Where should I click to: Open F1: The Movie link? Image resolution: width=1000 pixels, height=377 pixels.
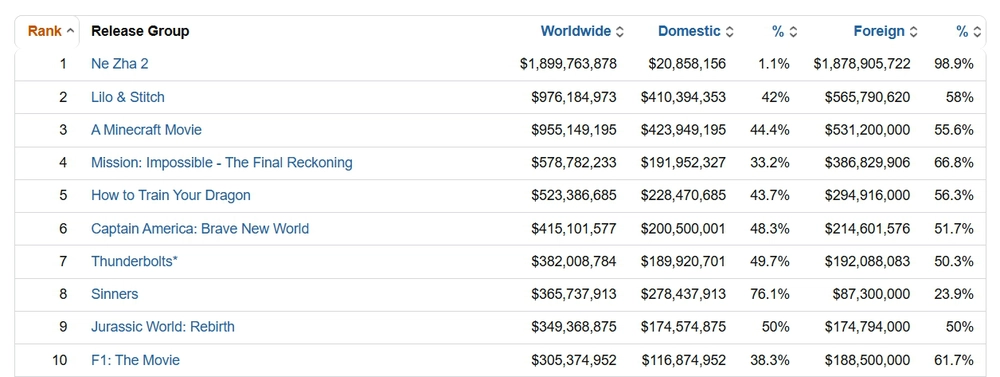click(x=135, y=360)
